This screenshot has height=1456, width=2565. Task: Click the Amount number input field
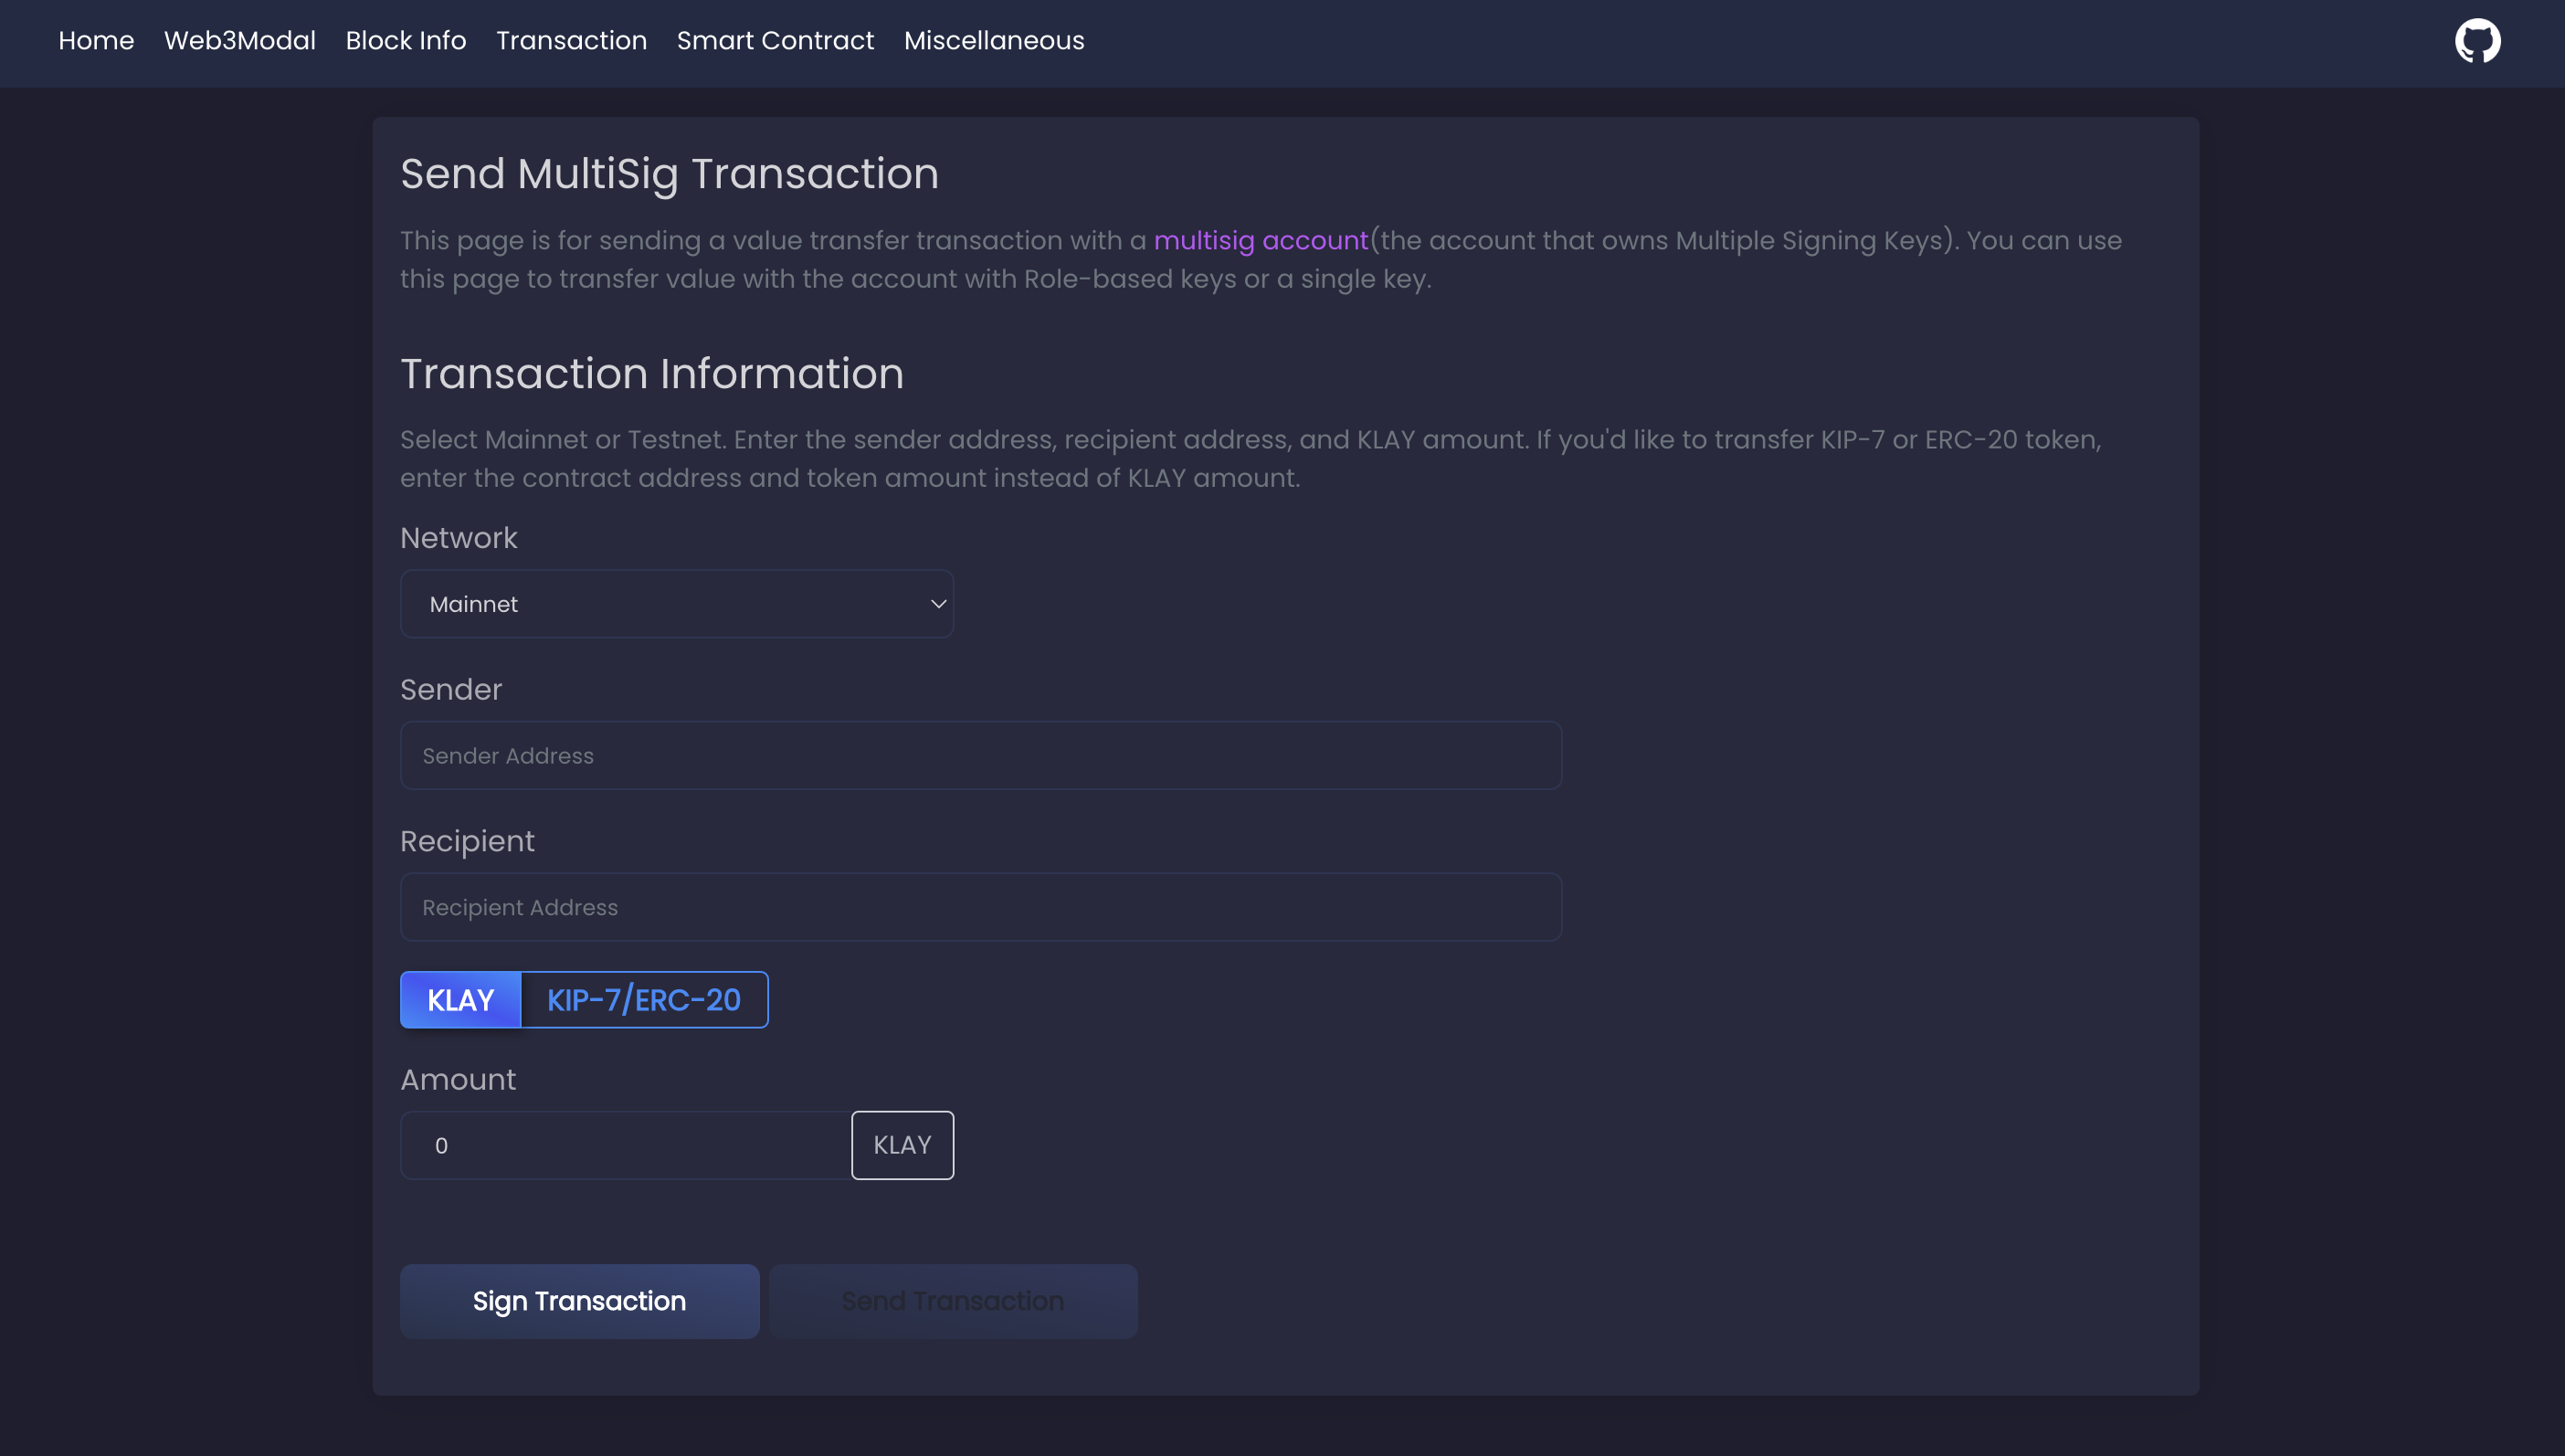pyautogui.click(x=620, y=1145)
